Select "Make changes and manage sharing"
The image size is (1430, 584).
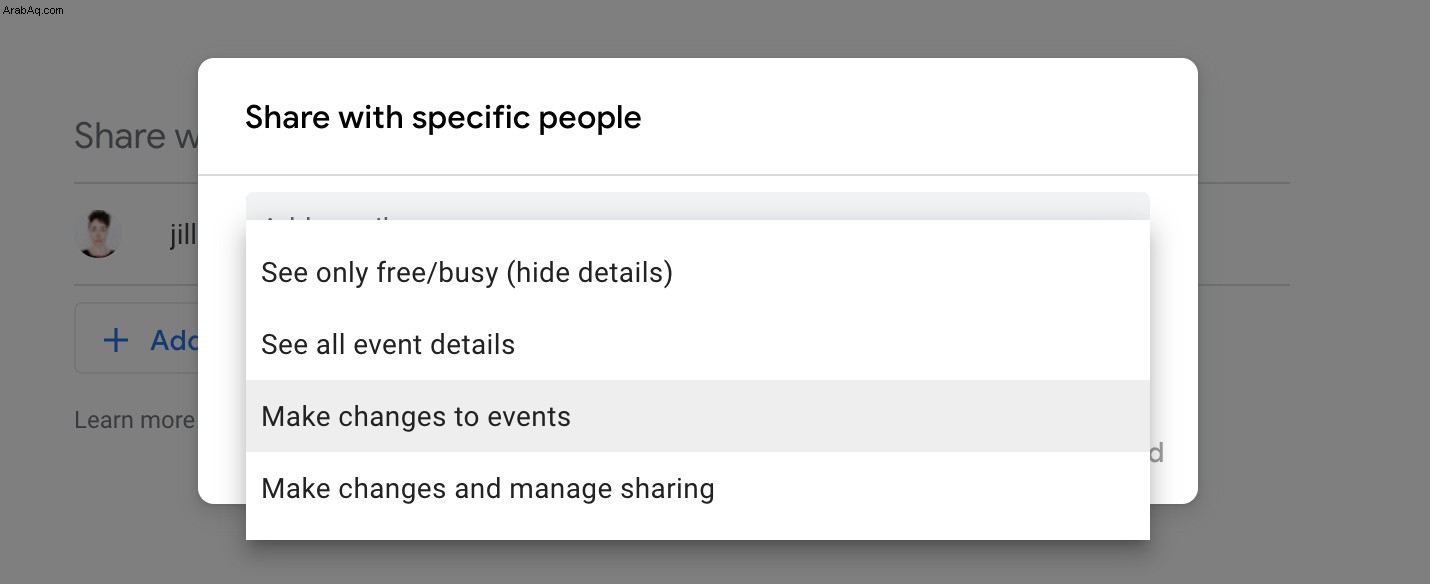697,488
